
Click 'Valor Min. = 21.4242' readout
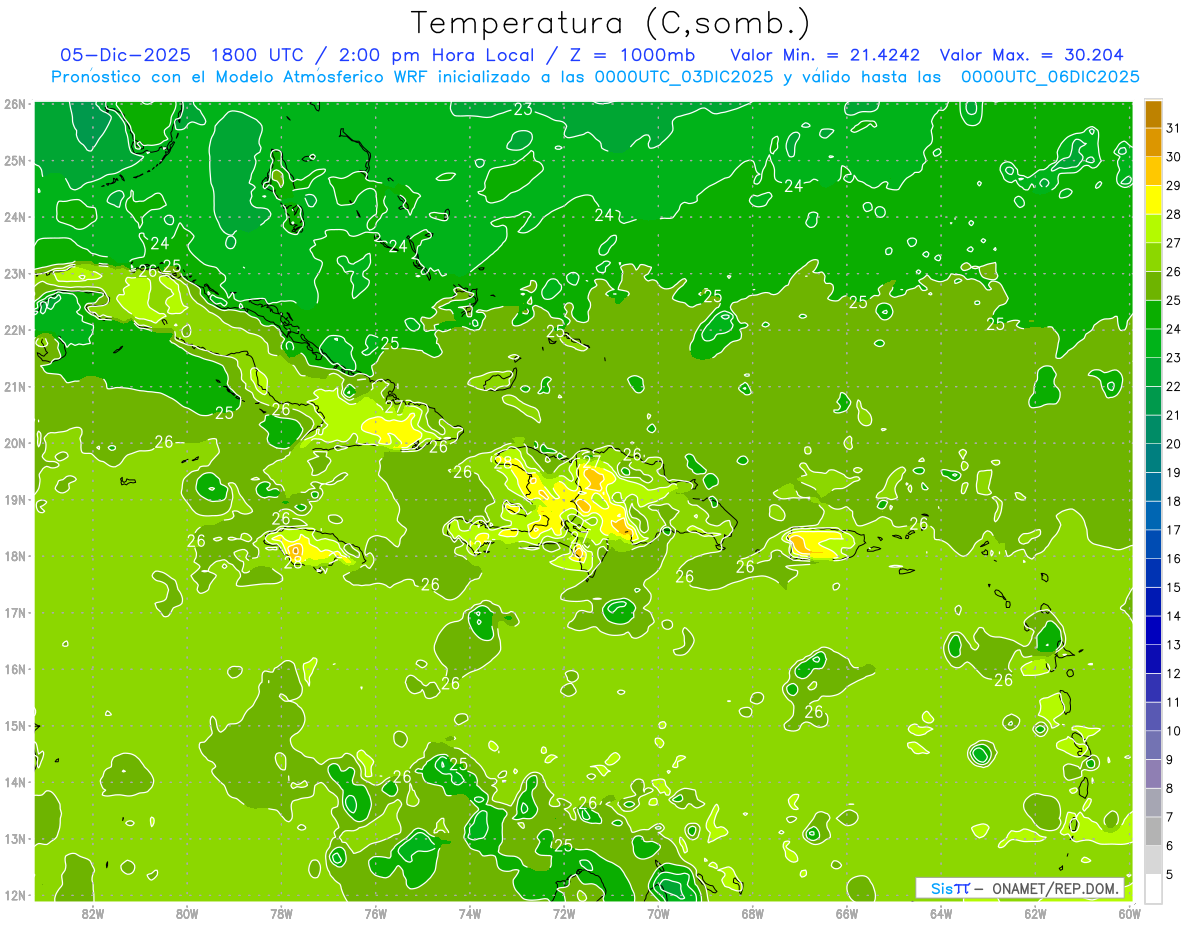pyautogui.click(x=825, y=55)
